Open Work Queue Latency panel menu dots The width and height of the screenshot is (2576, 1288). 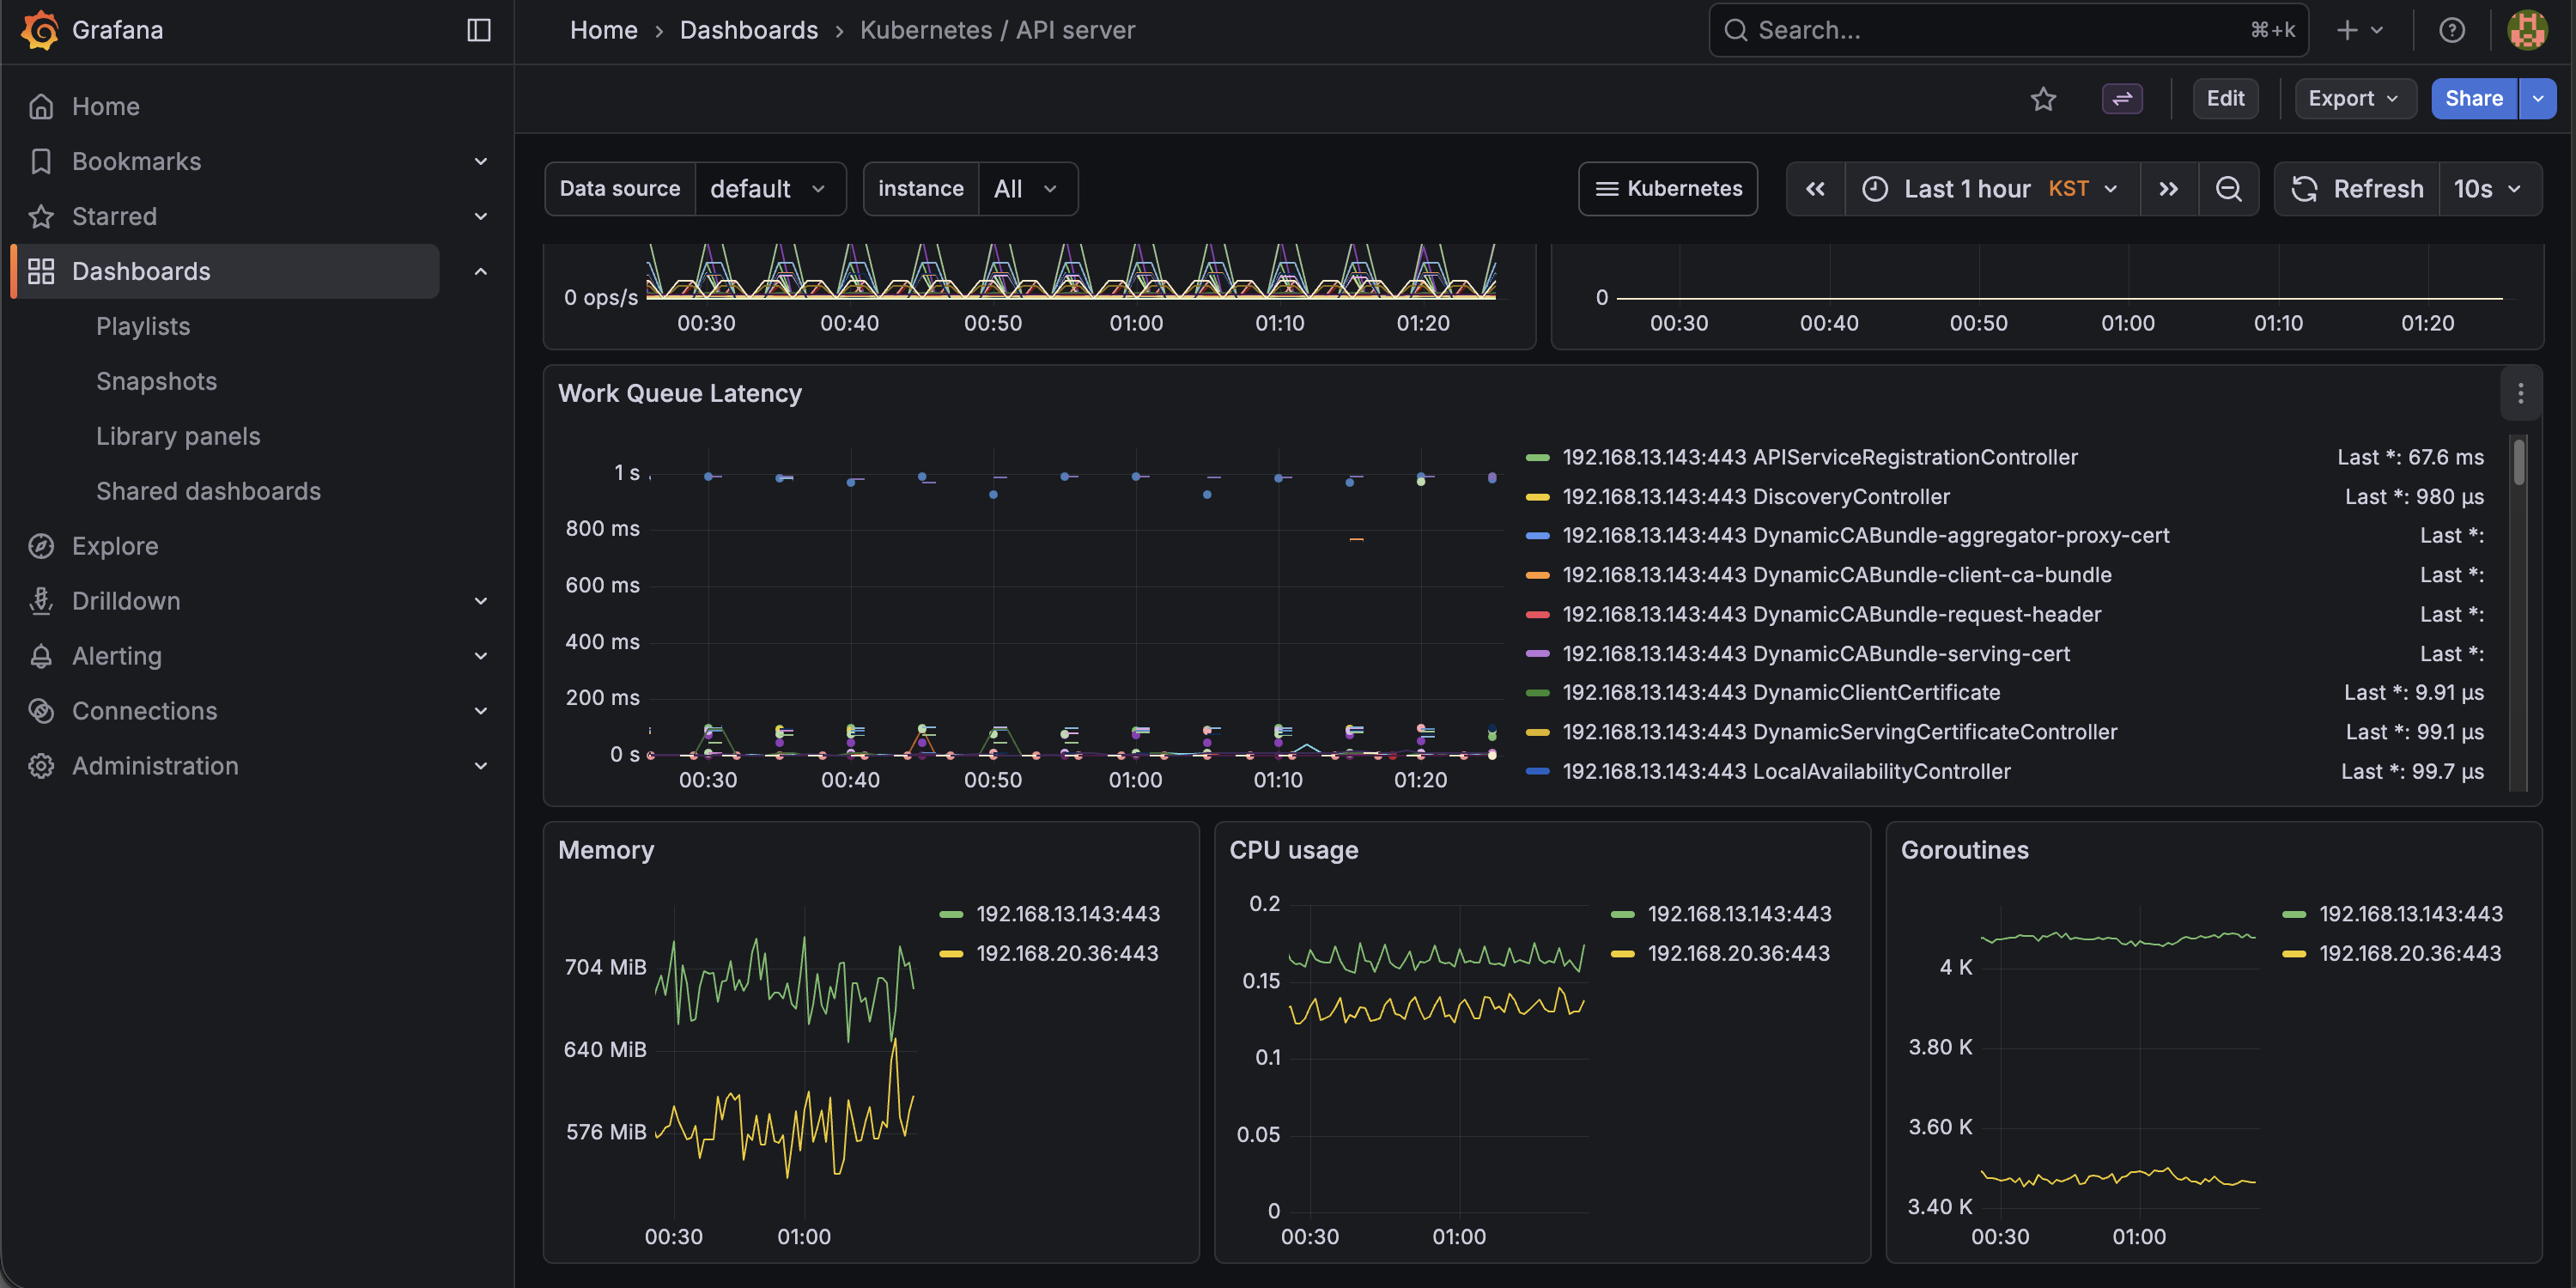[x=2520, y=394]
